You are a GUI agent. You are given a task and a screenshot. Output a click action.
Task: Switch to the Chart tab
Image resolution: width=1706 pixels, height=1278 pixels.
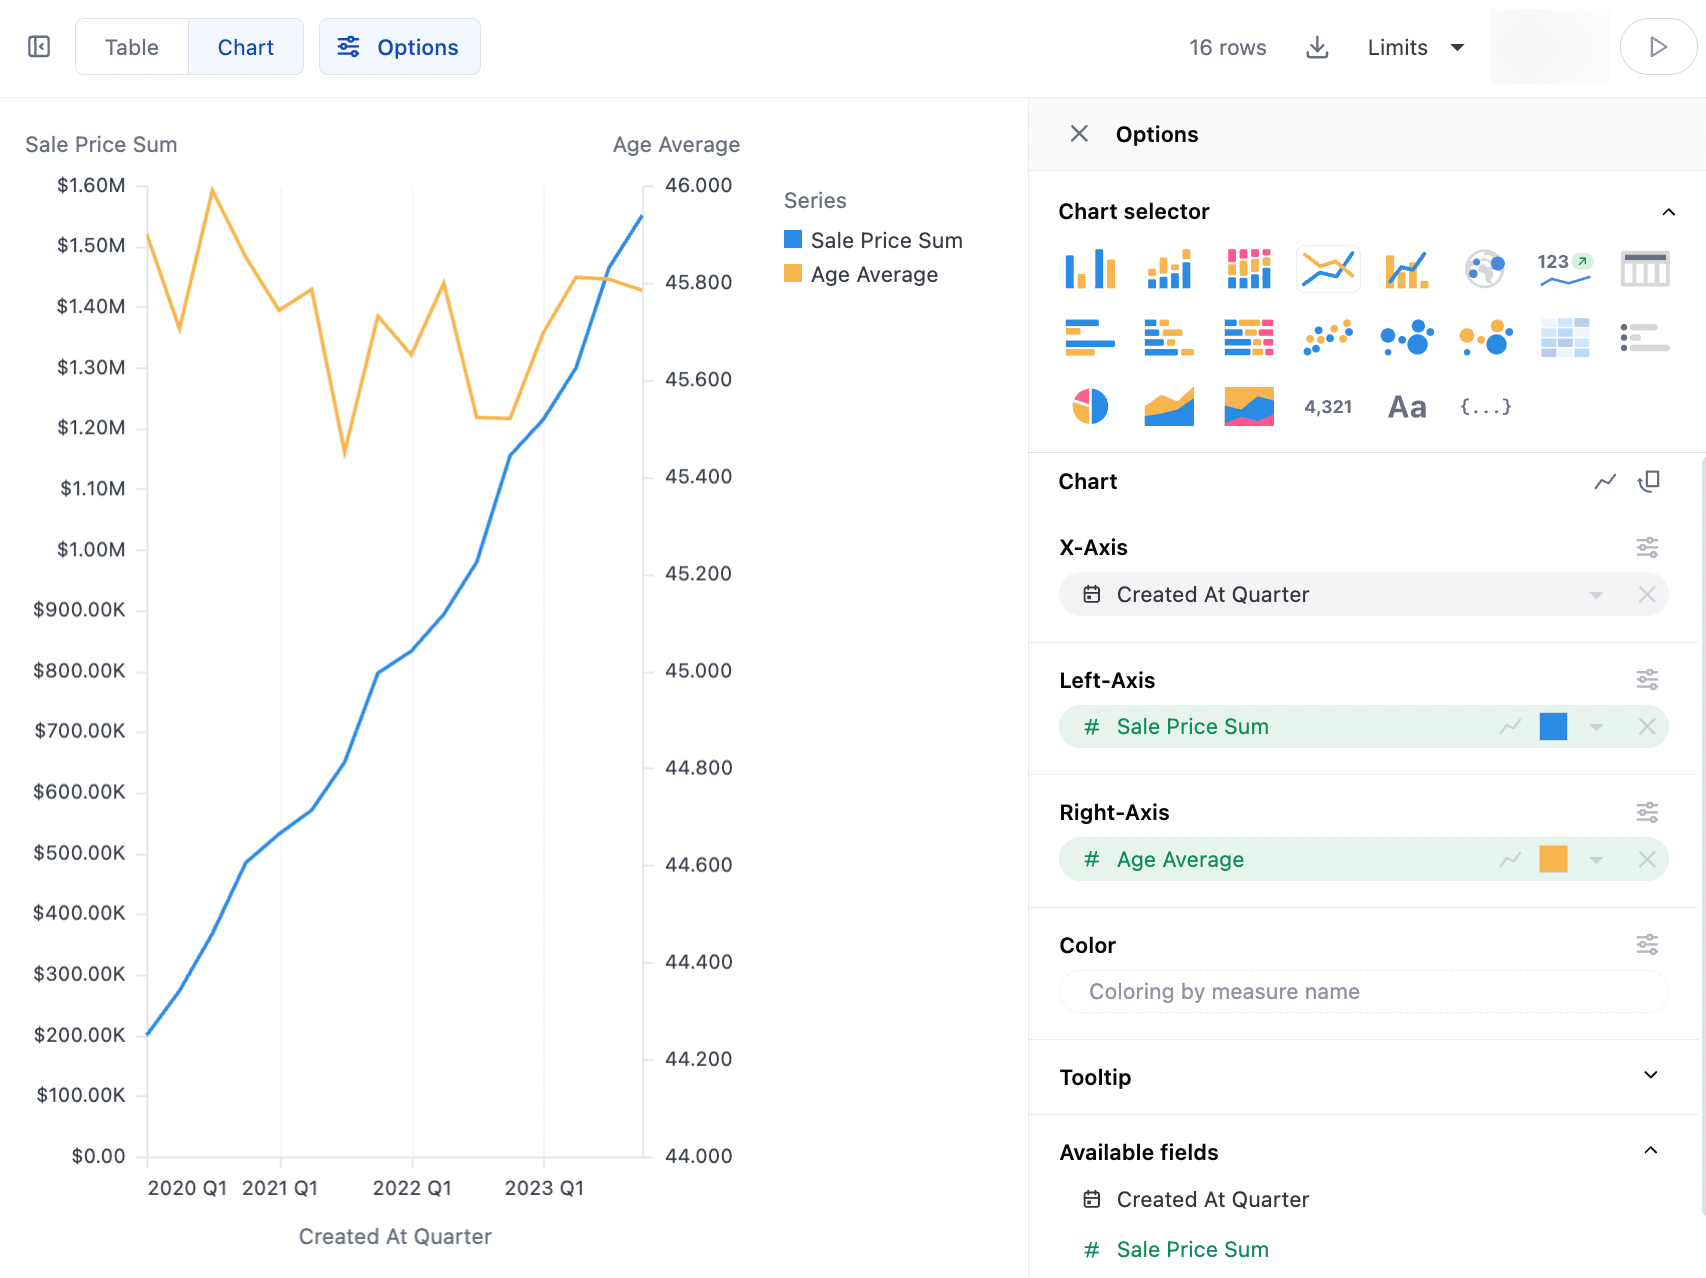click(x=246, y=47)
